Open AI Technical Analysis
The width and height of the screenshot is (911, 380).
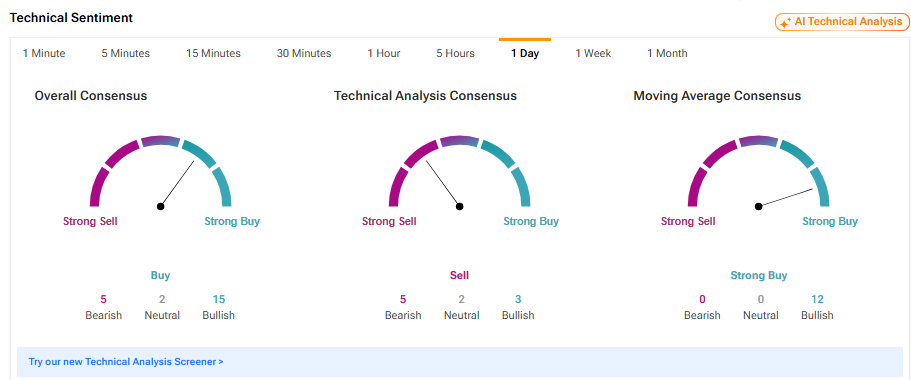coord(842,22)
